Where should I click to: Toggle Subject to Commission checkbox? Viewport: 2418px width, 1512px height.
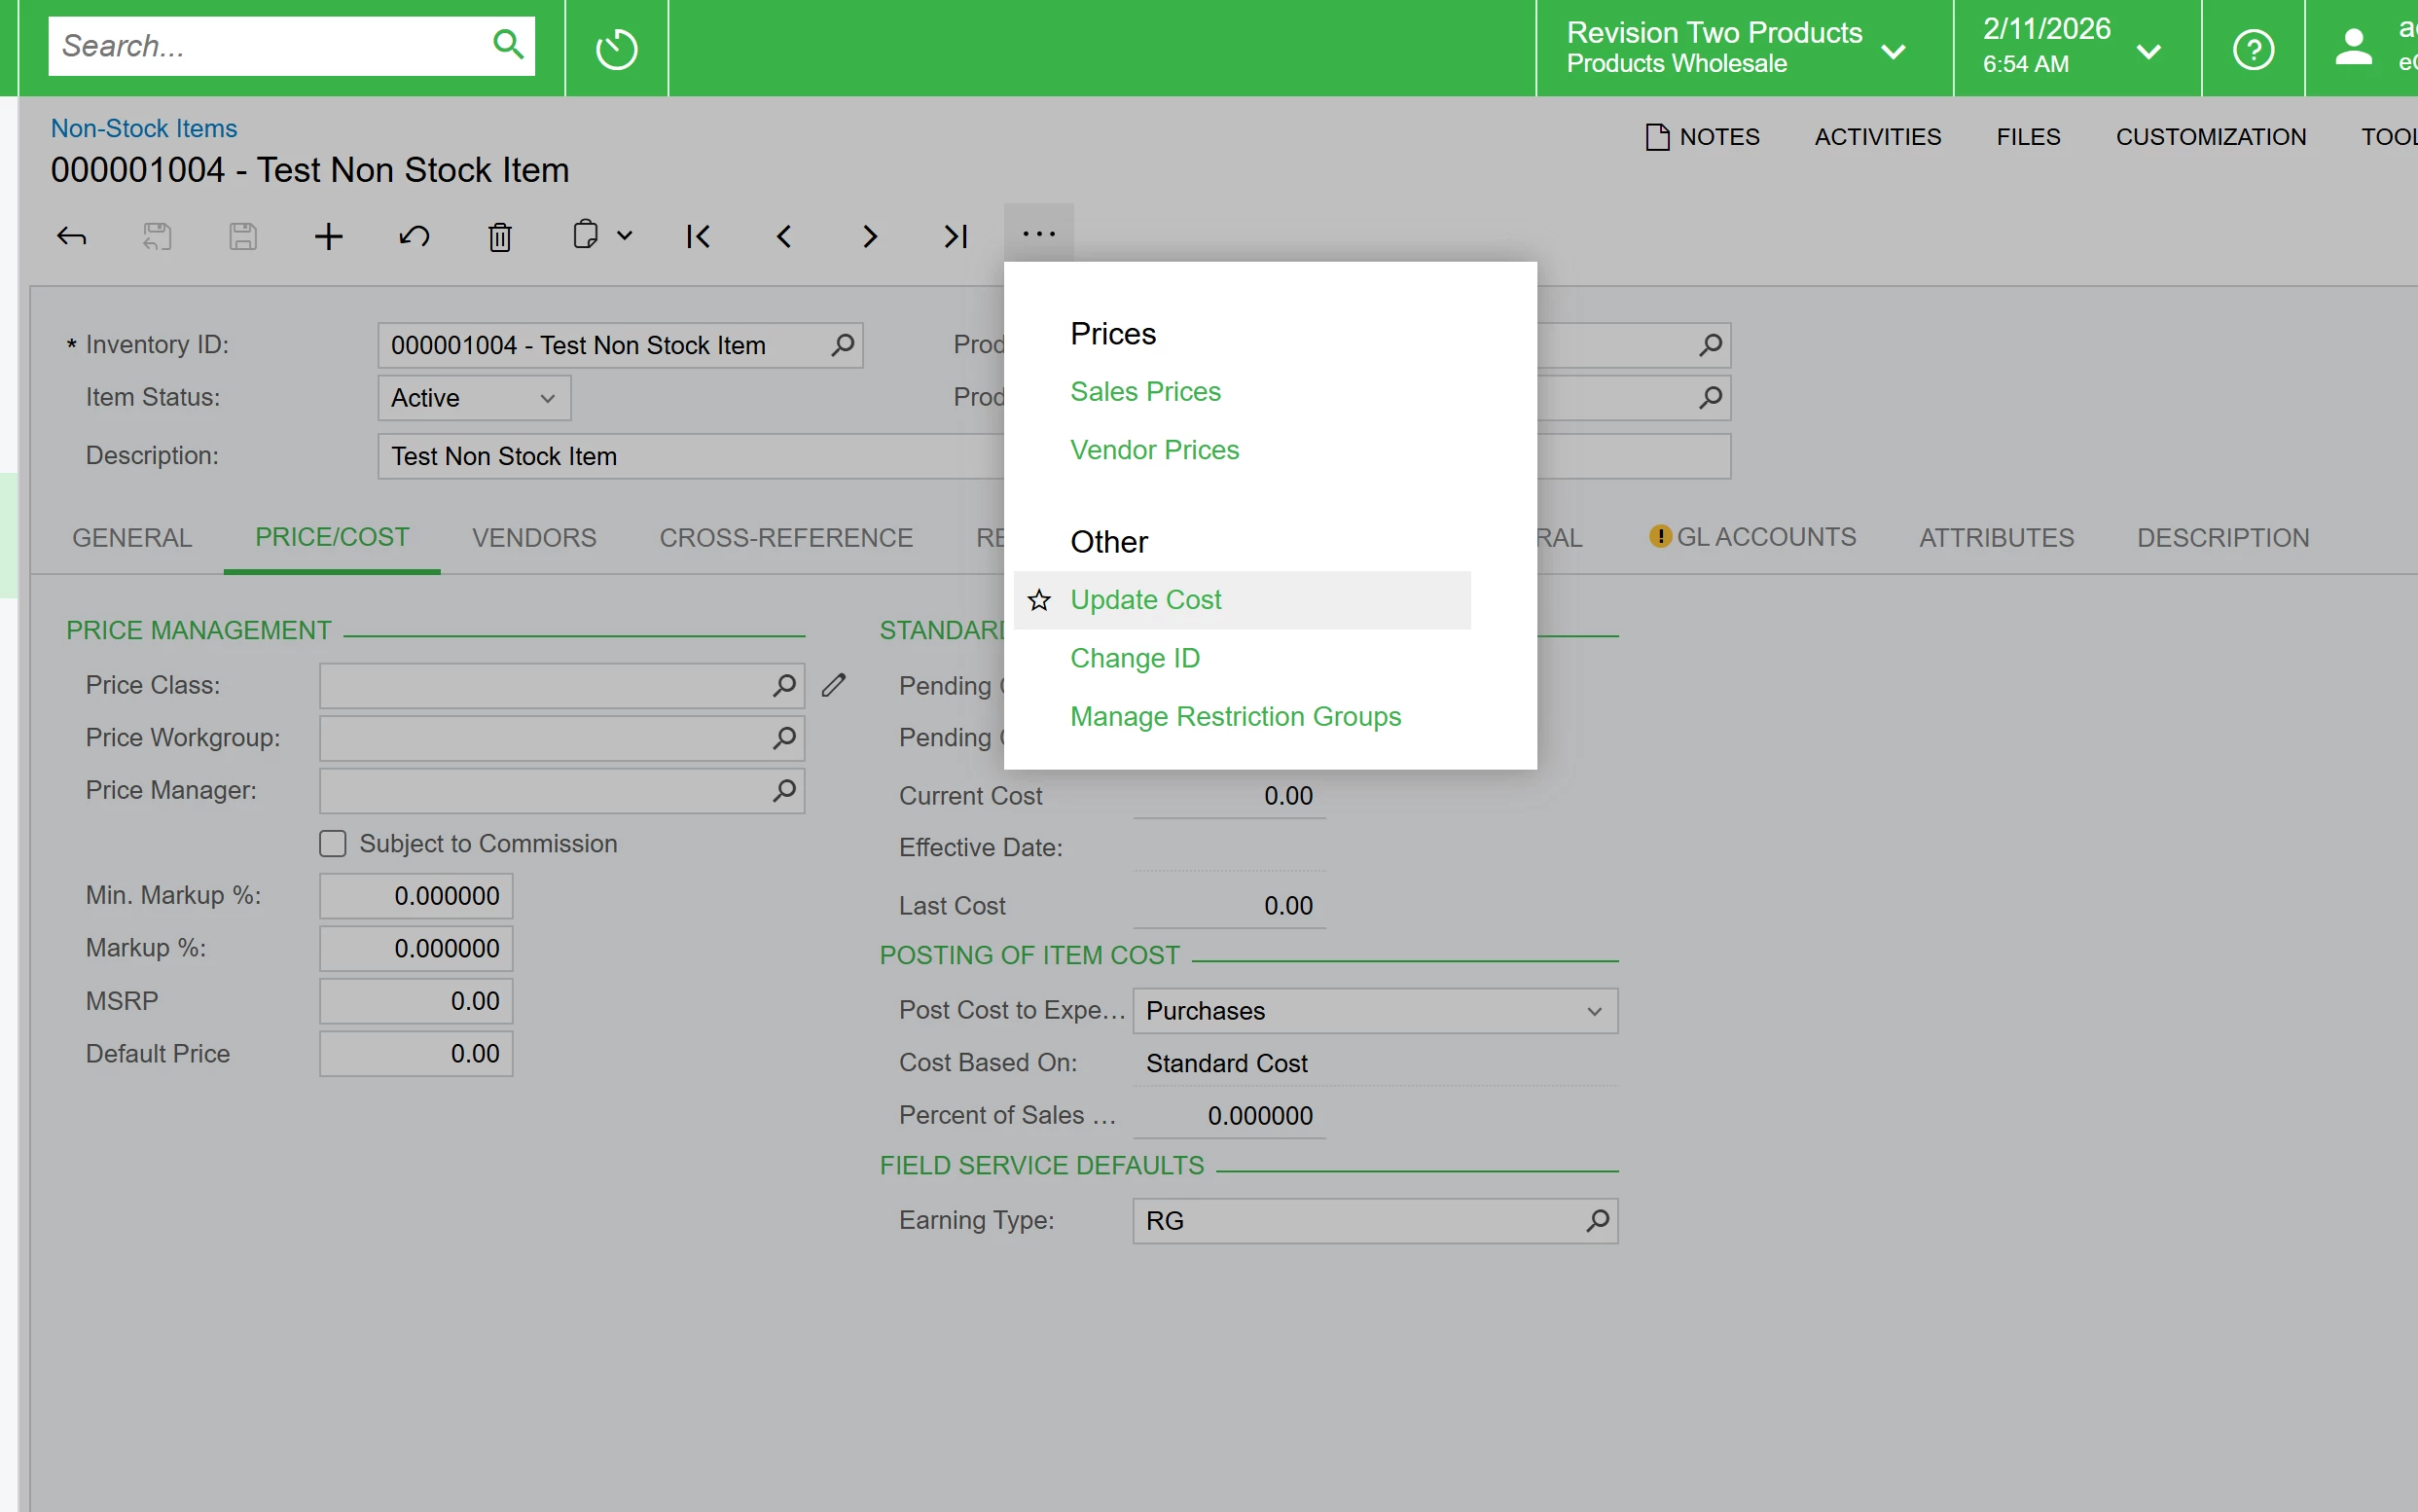click(333, 843)
